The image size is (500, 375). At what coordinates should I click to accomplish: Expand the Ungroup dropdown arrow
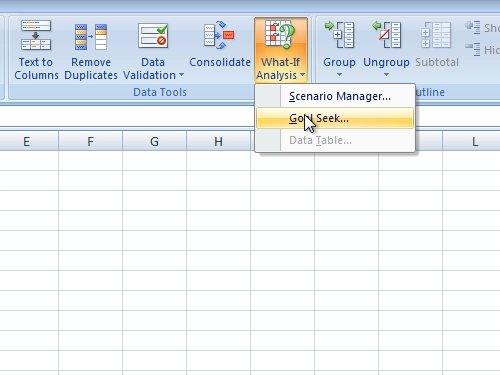tap(386, 75)
